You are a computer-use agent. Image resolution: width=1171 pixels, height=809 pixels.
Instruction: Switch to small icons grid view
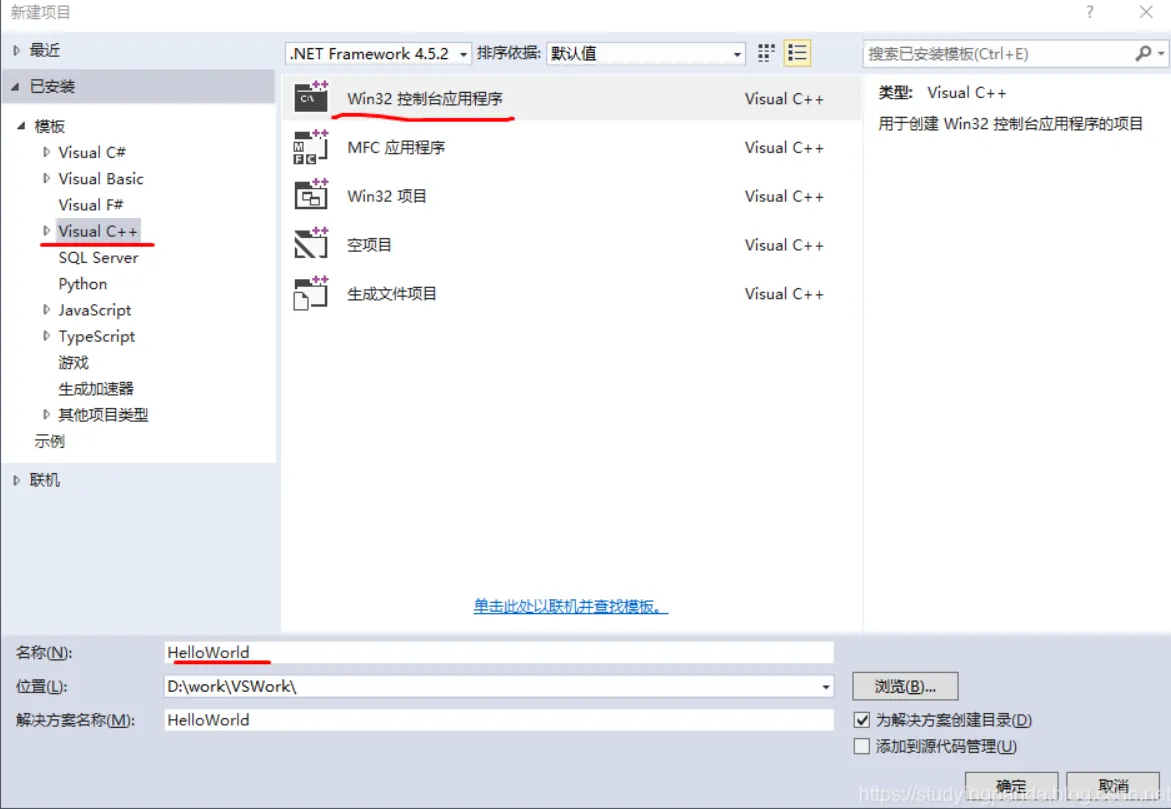point(766,53)
